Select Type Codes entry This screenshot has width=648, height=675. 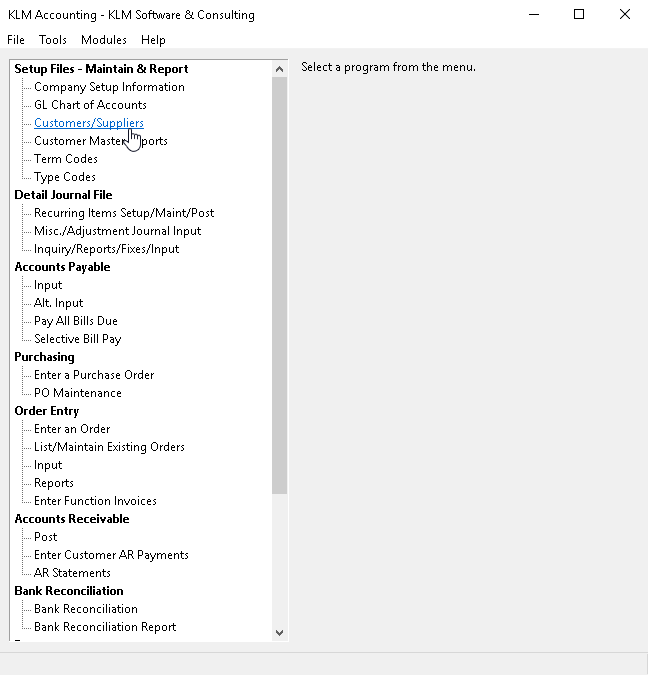coord(65,177)
